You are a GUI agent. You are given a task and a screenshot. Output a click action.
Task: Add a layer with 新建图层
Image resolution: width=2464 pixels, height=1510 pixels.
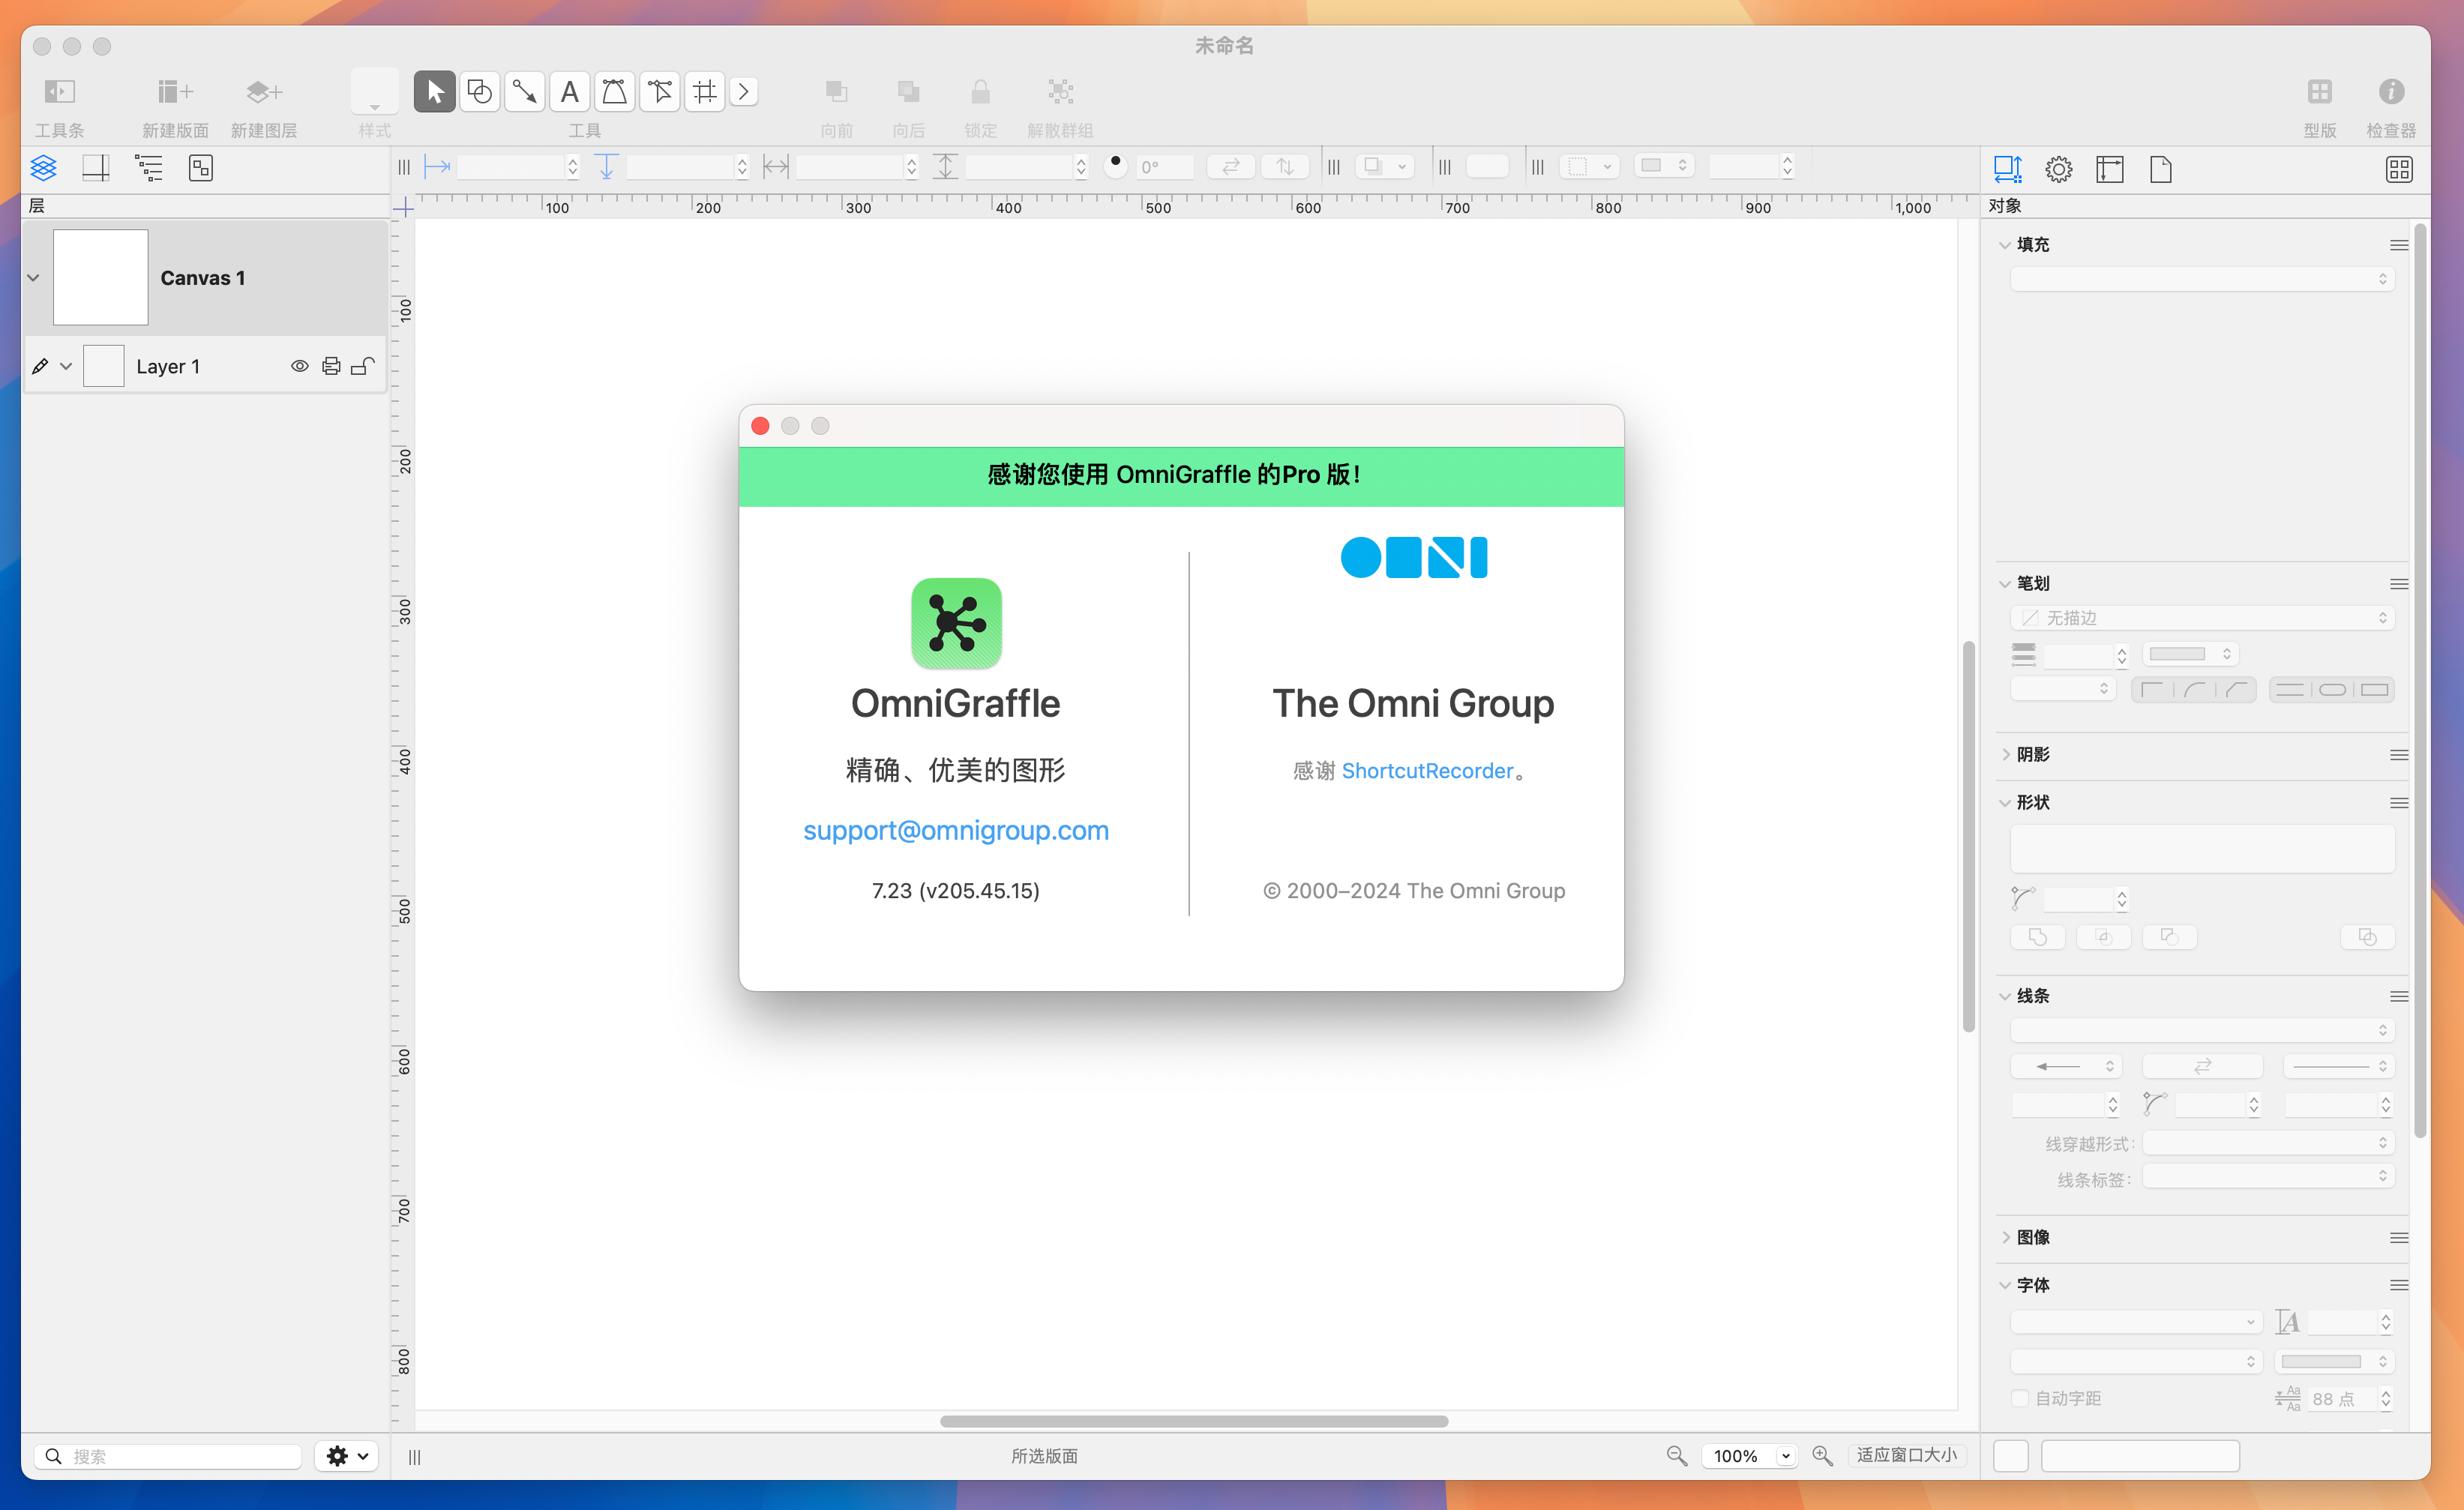click(264, 92)
